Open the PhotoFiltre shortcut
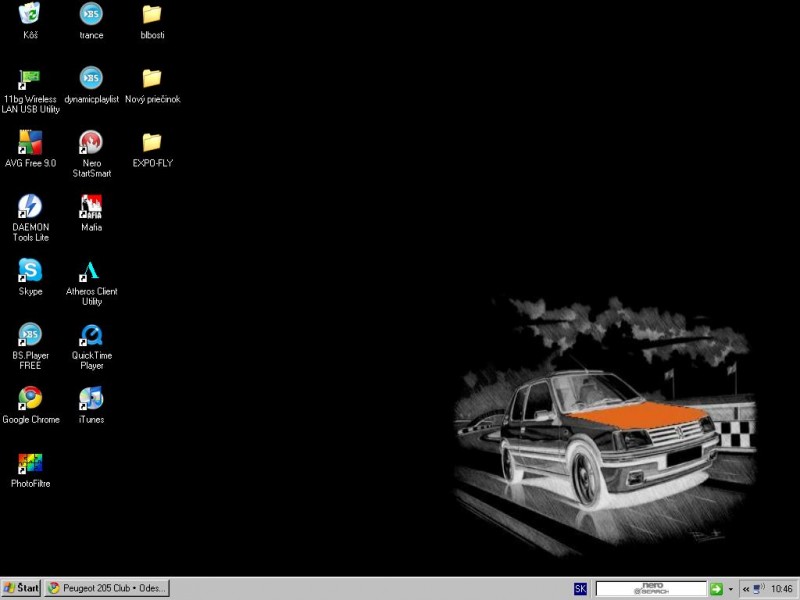 [30, 462]
